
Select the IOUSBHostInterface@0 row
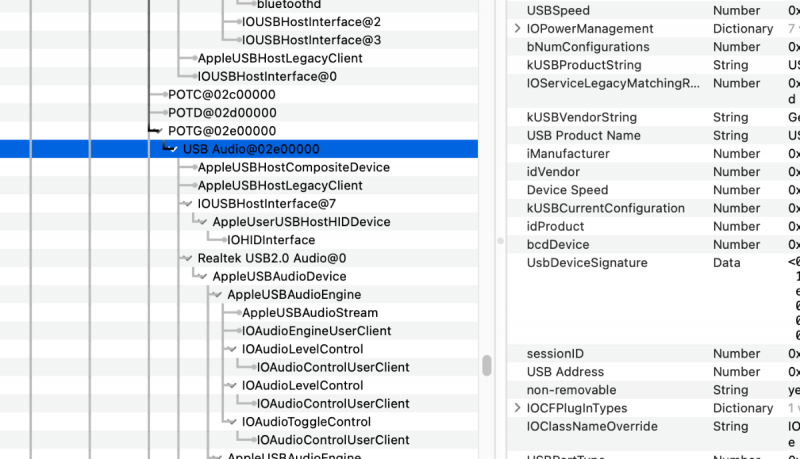tap(267, 76)
